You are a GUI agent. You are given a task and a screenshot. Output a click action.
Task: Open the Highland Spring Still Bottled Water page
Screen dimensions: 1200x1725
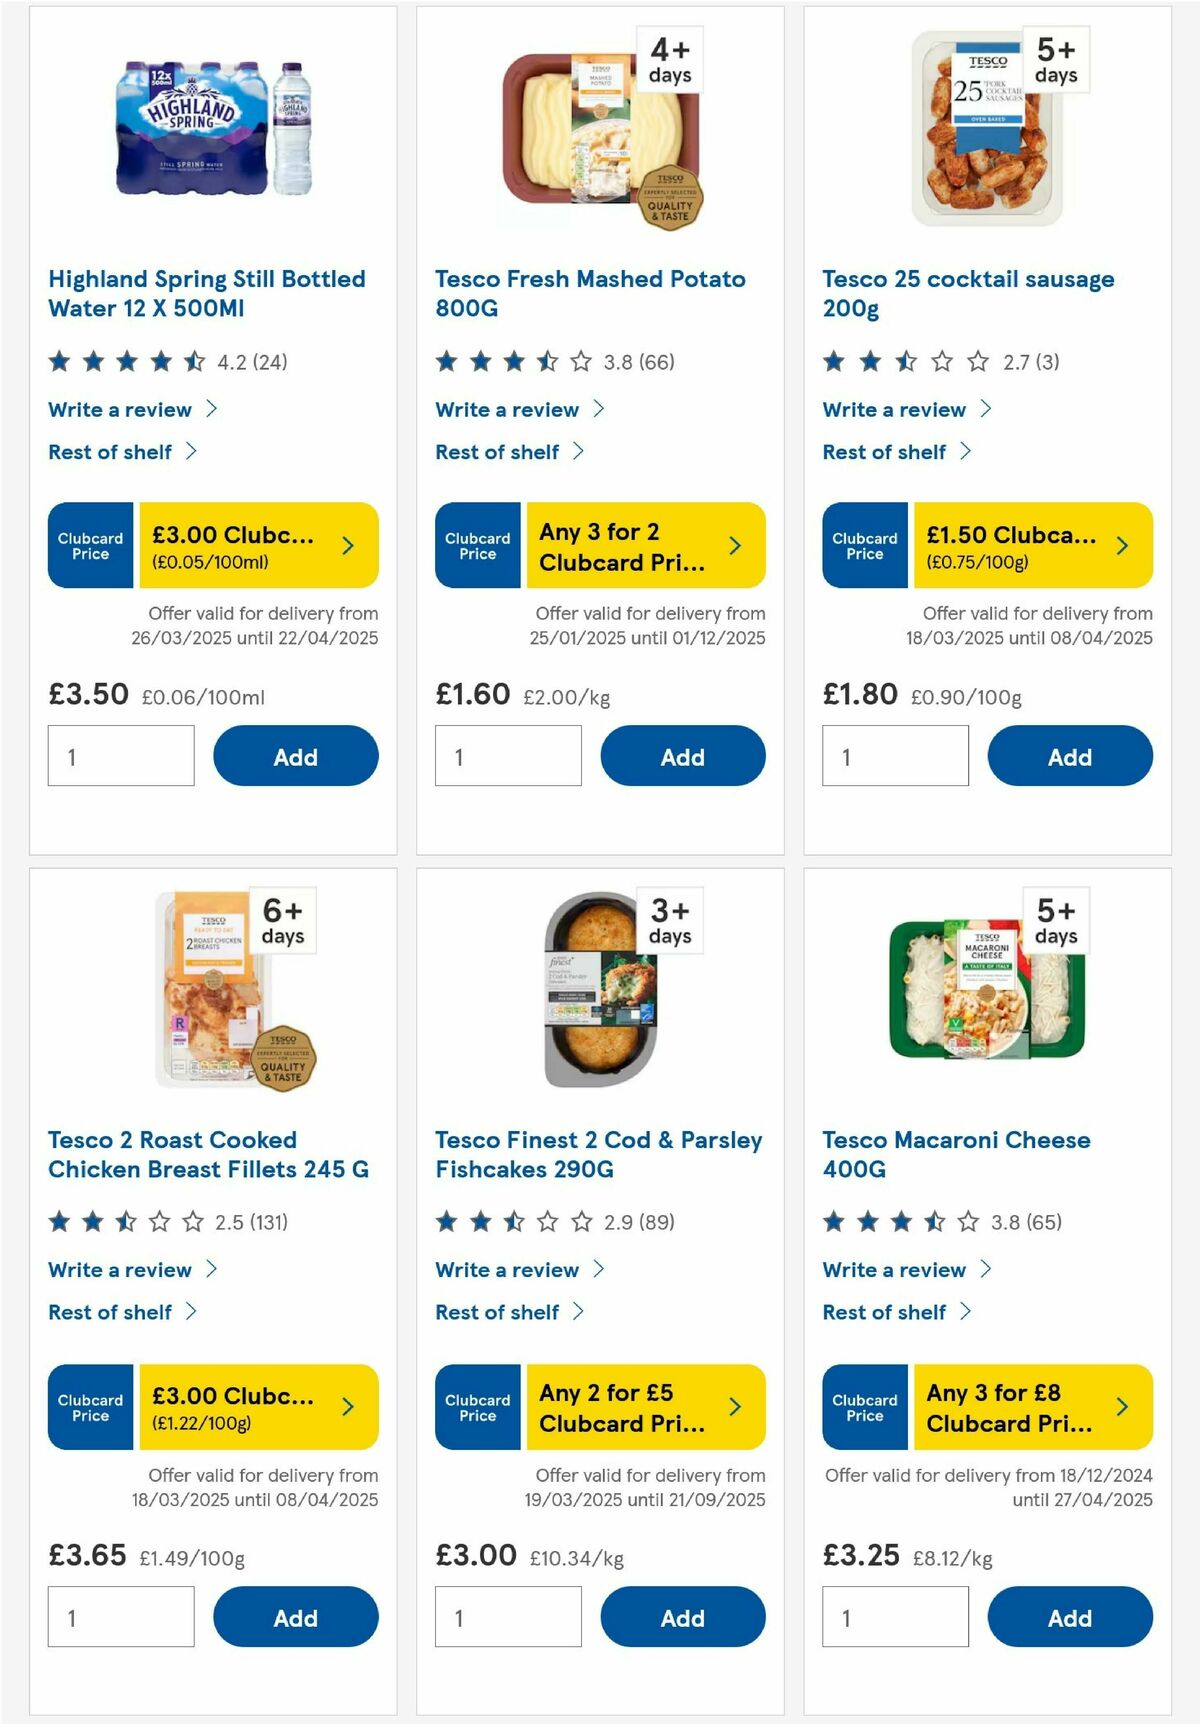coord(206,293)
